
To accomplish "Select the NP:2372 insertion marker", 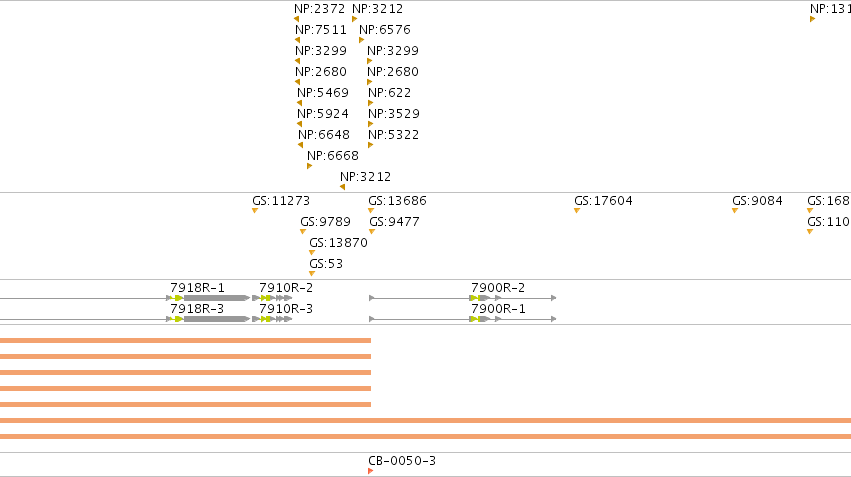I will pos(296,19).
